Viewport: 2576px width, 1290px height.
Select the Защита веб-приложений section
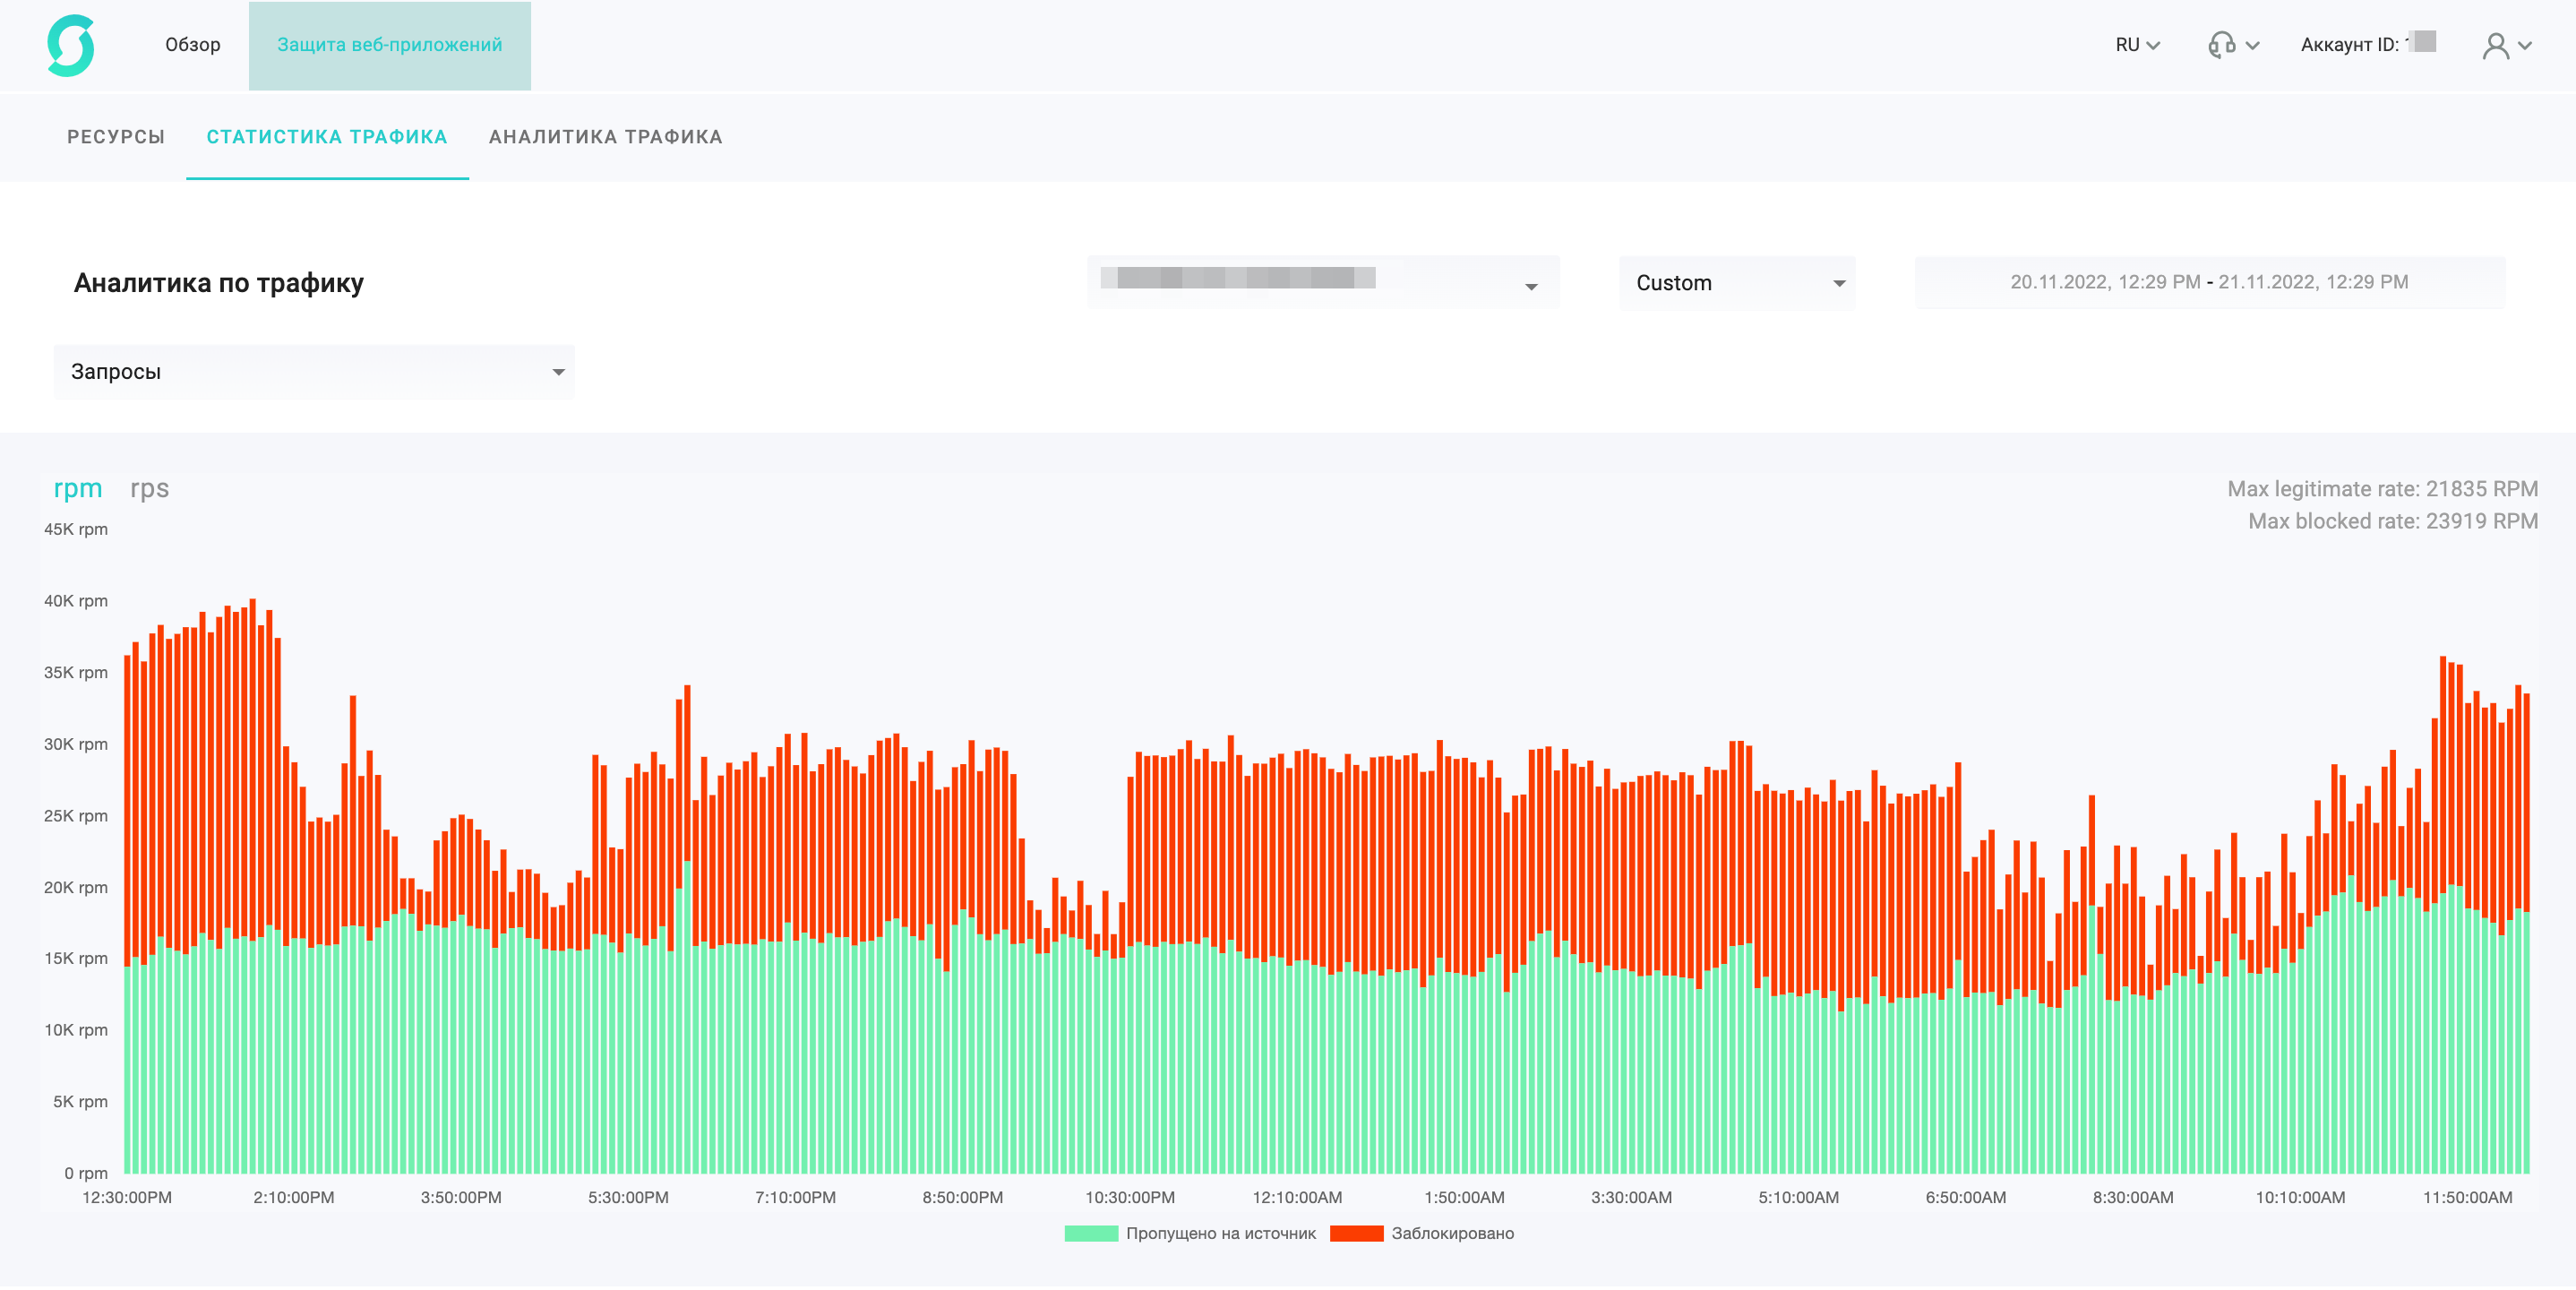(x=389, y=45)
